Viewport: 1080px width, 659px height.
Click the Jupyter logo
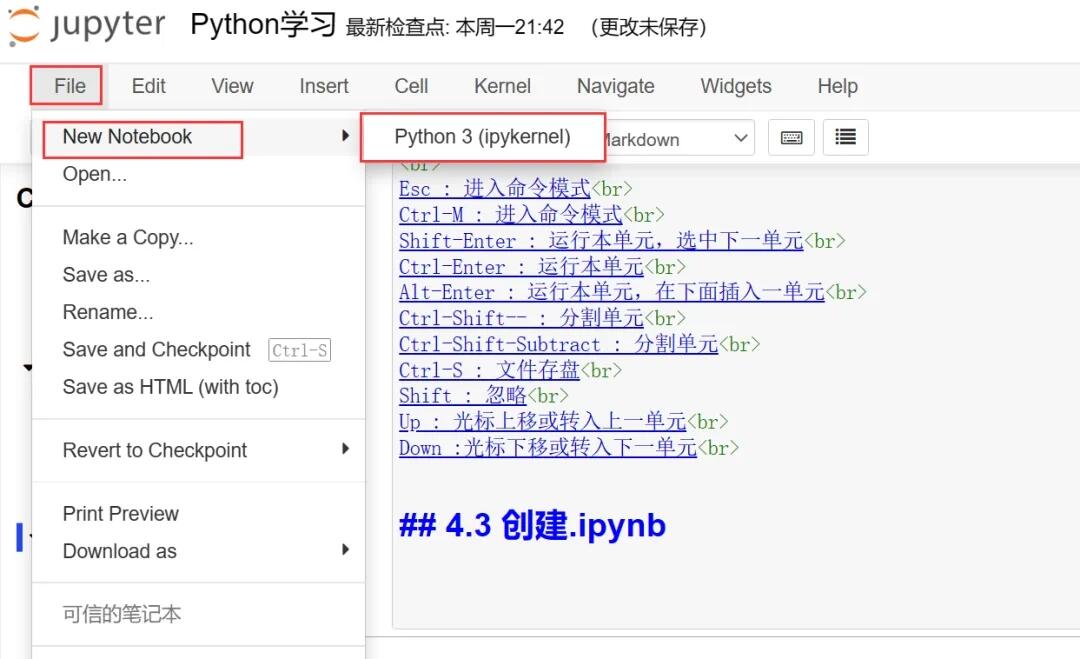point(87,25)
